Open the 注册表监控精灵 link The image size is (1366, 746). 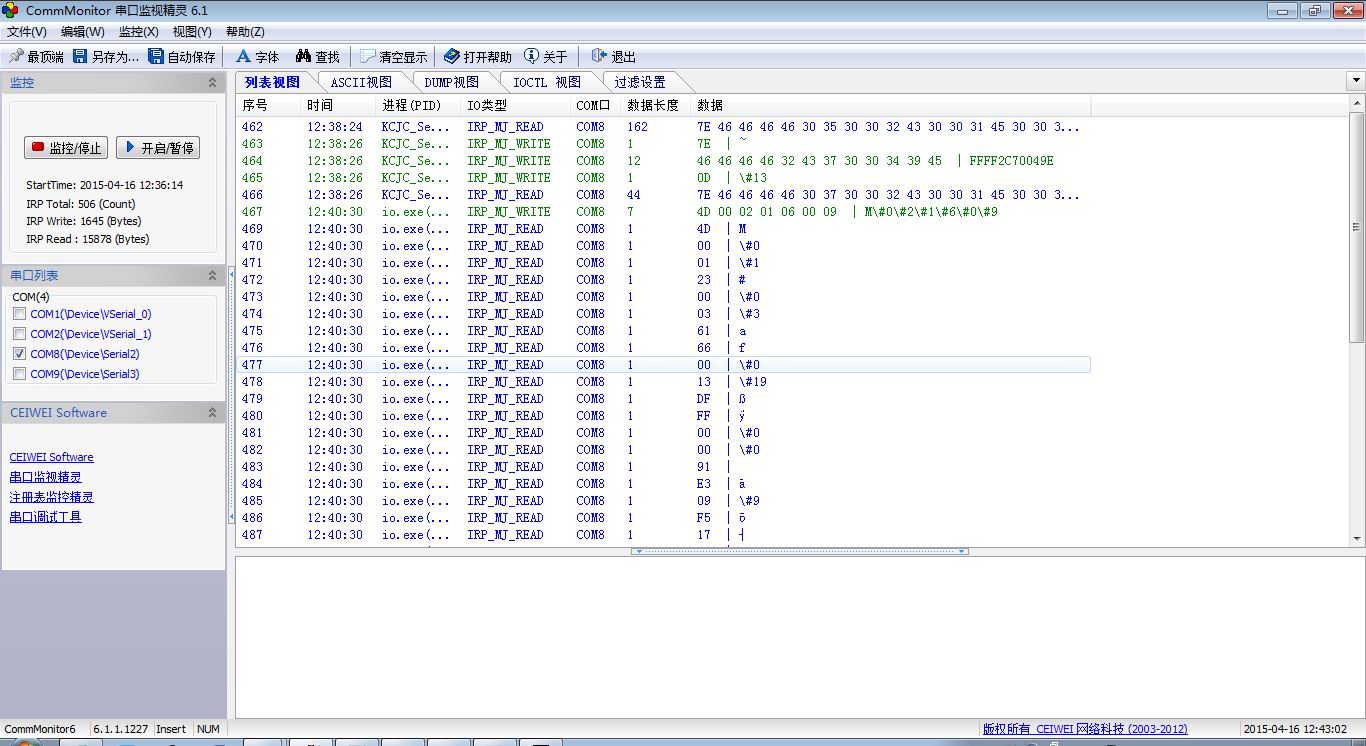(x=51, y=497)
